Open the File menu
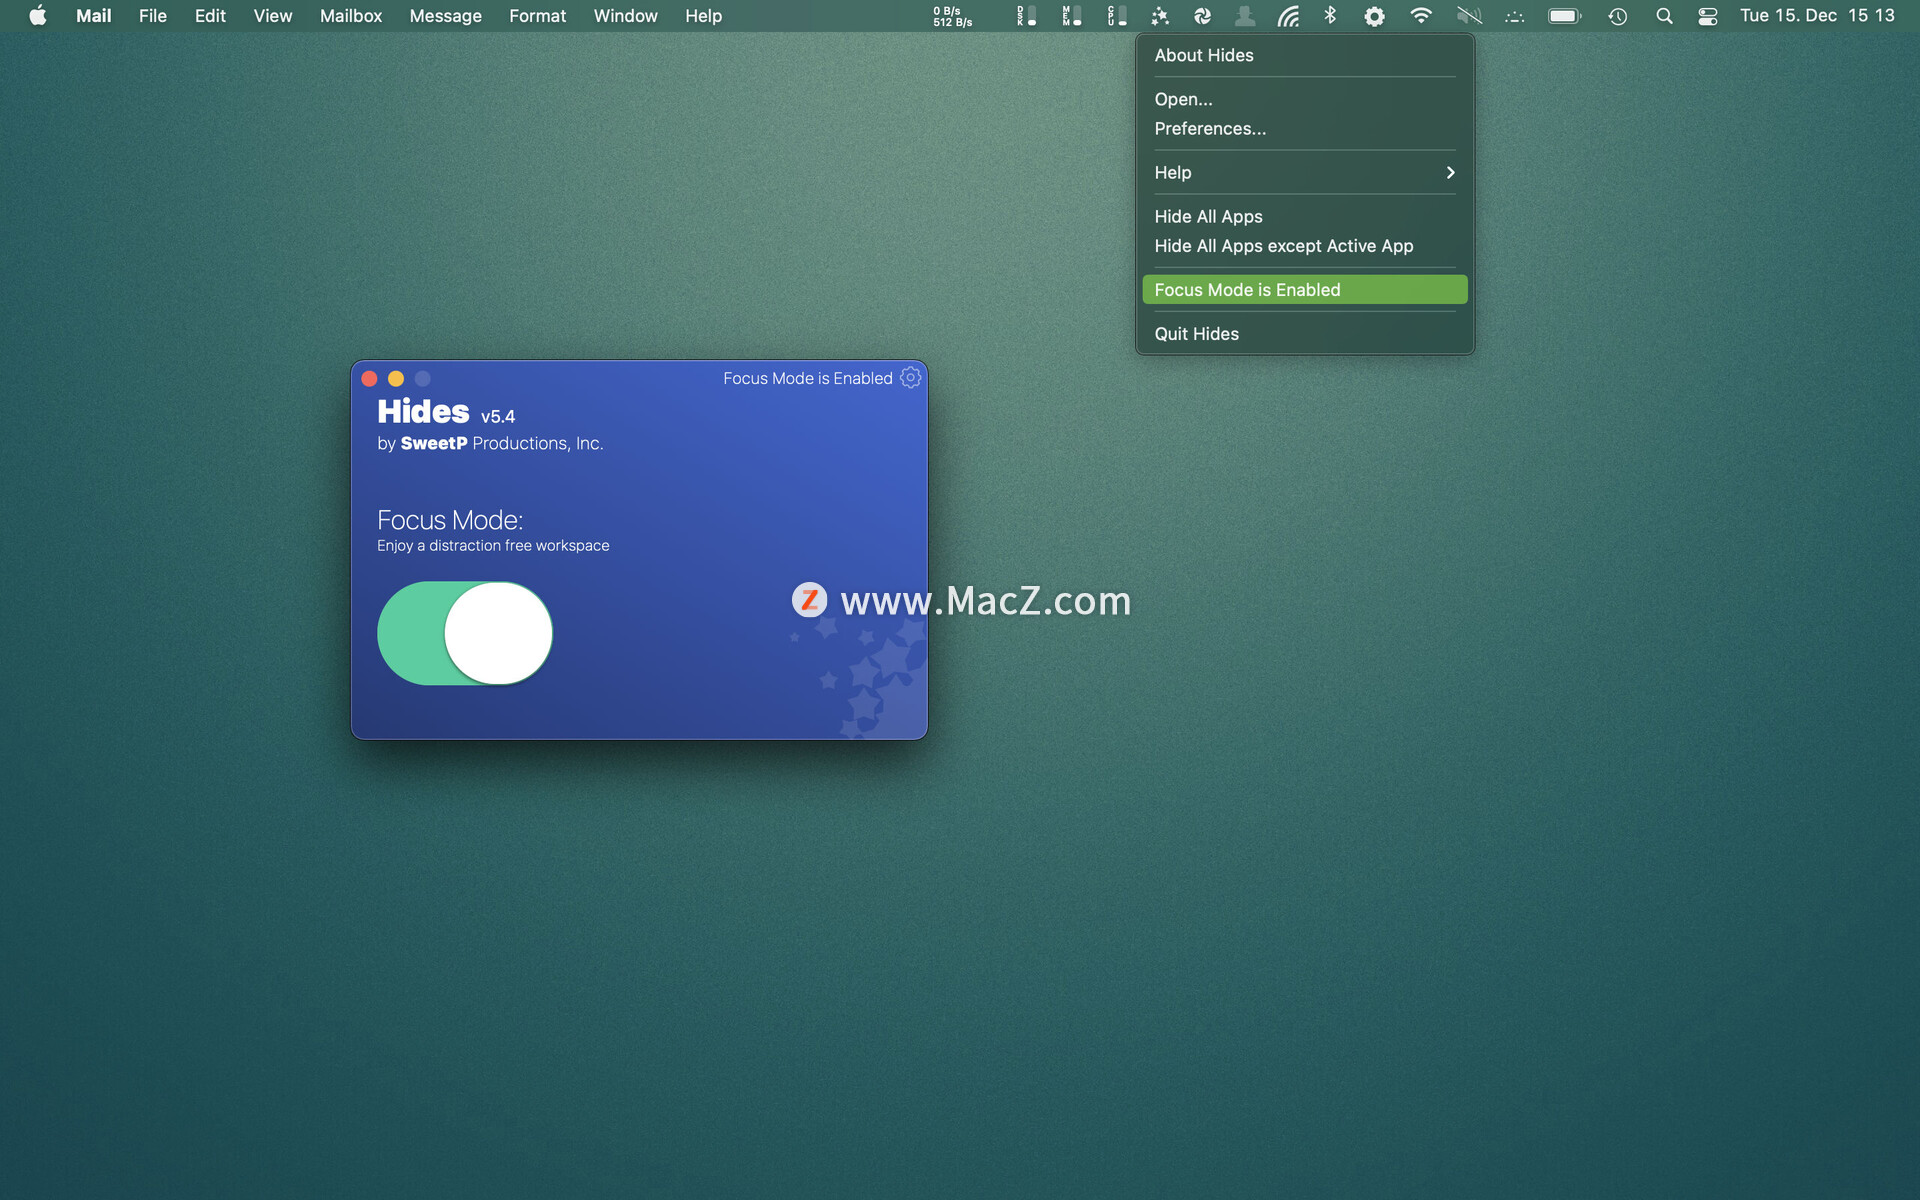 pos(153,16)
